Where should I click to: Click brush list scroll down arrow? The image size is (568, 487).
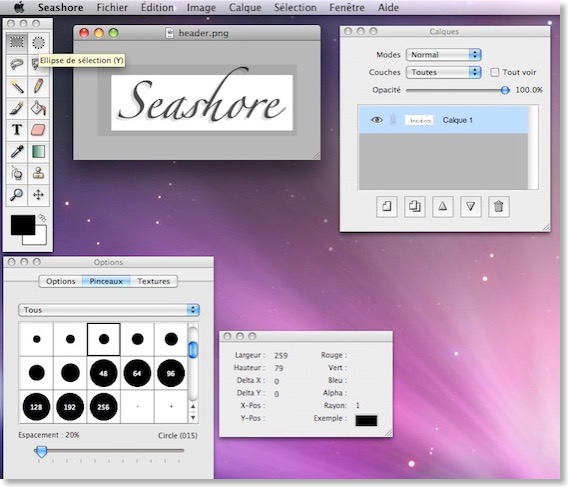(193, 417)
